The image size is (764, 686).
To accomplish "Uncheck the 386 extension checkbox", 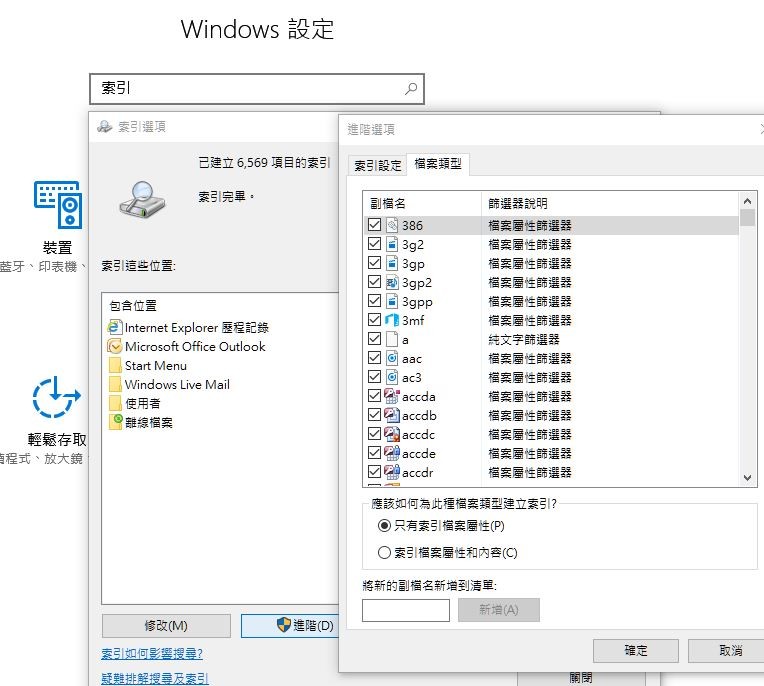I will [374, 225].
